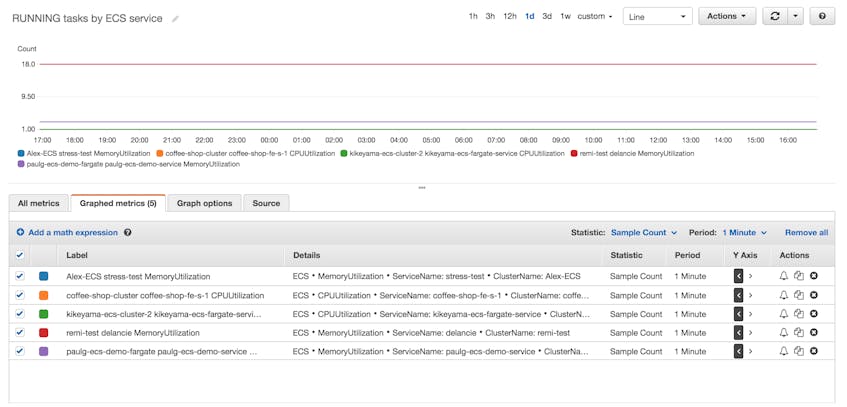Click the paulg-ecs-demo-fargate legend entry
The image size is (847, 407).
coord(129,164)
